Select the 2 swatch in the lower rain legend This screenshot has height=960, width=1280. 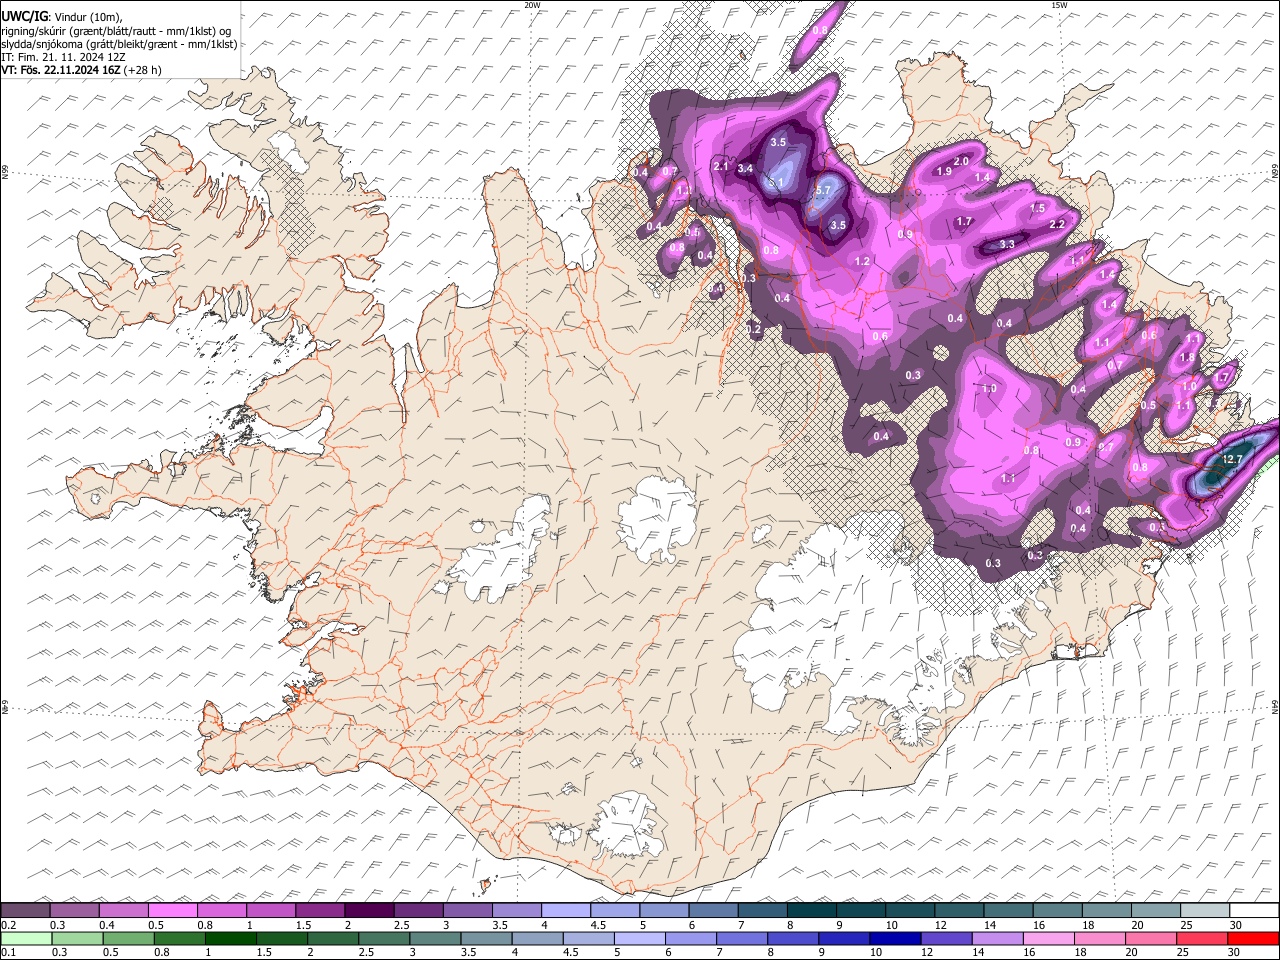[x=333, y=938]
